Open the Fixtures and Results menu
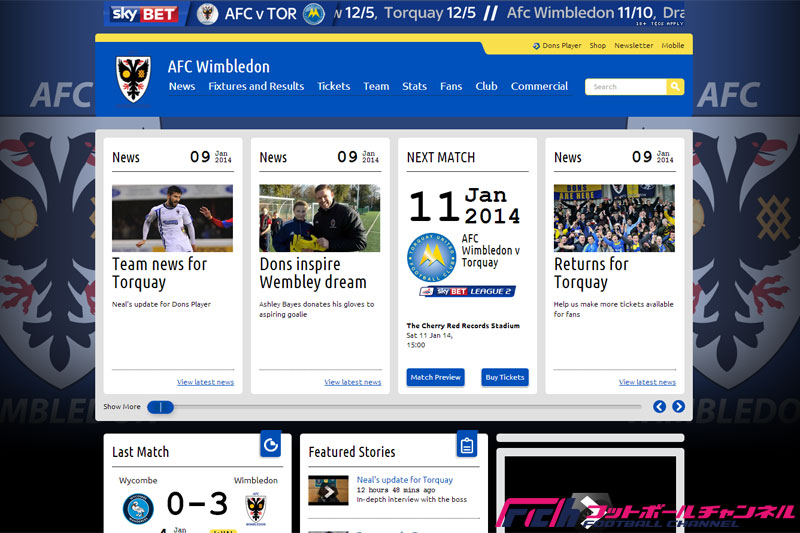The height and width of the screenshot is (533, 800). click(256, 87)
